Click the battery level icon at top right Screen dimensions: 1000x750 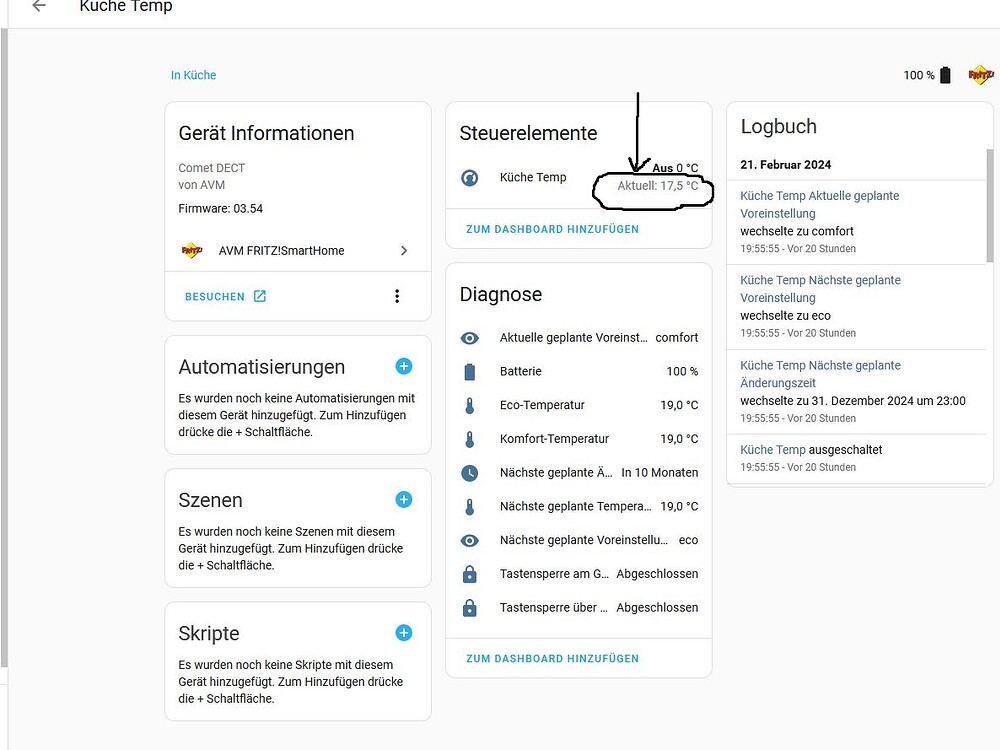[945, 75]
